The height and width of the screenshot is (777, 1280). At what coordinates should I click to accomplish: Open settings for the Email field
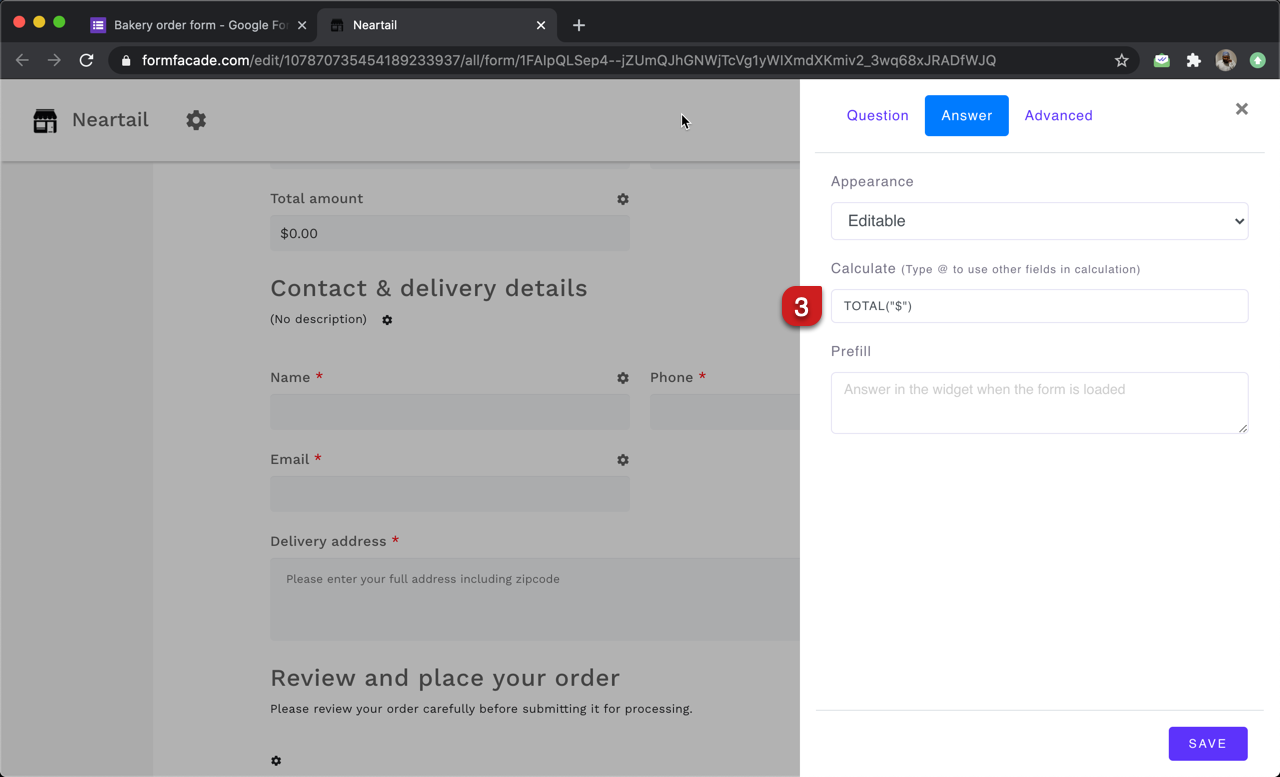tap(622, 460)
